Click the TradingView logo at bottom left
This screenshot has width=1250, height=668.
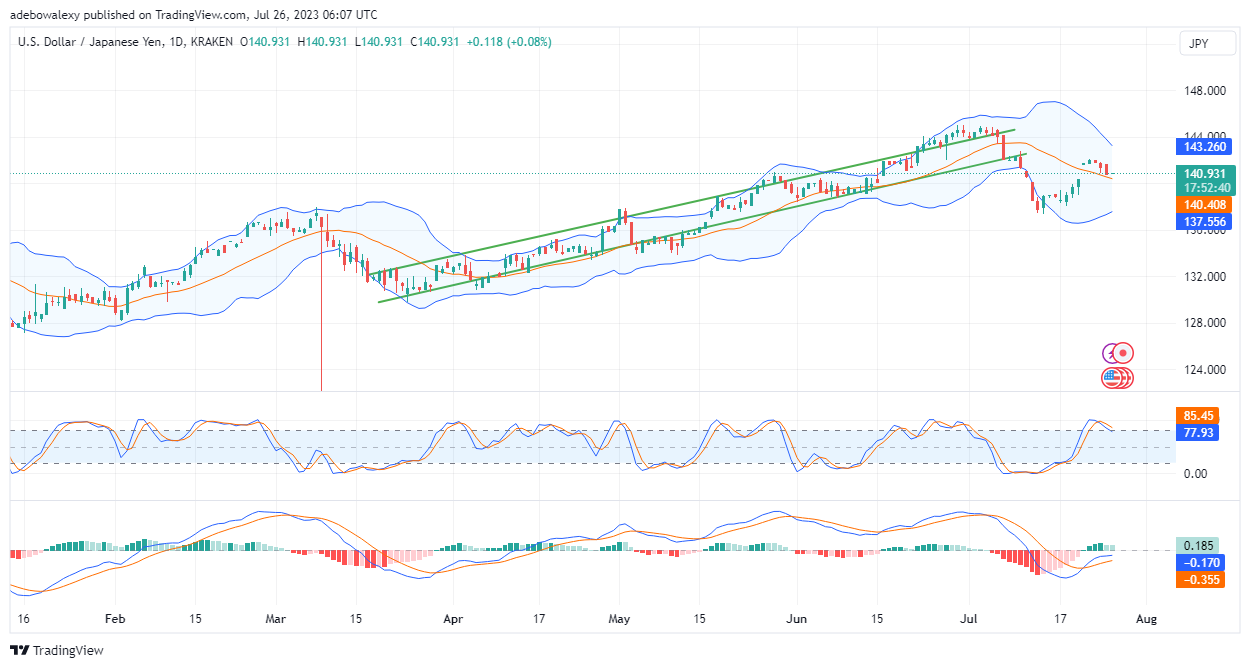[x=57, y=651]
